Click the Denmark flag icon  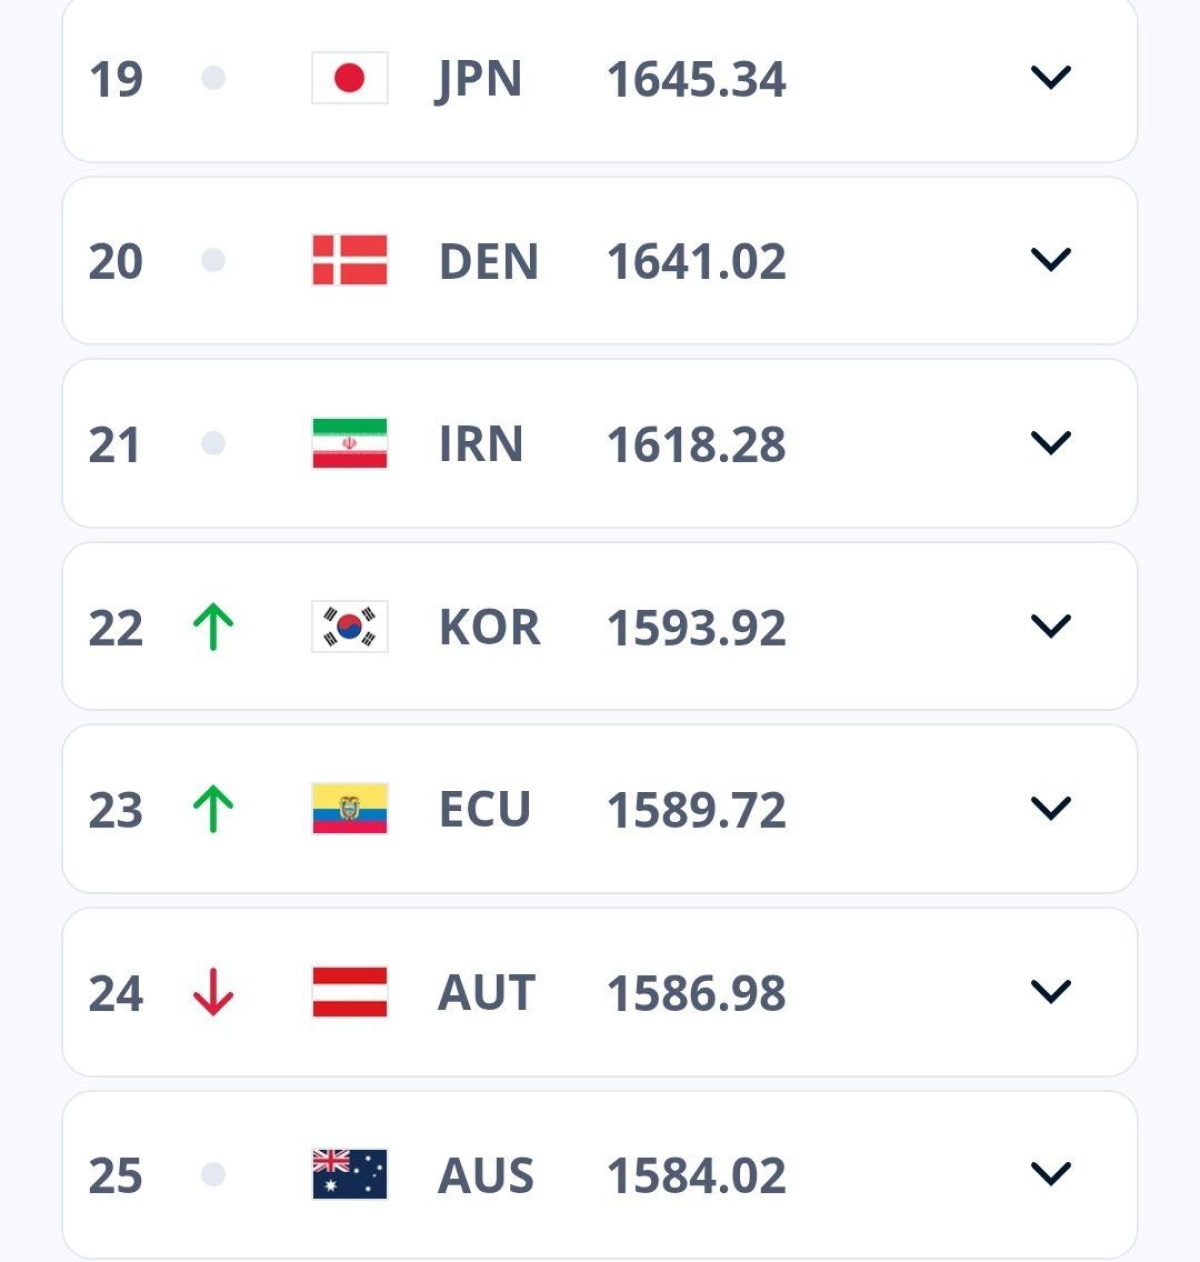pos(349,261)
